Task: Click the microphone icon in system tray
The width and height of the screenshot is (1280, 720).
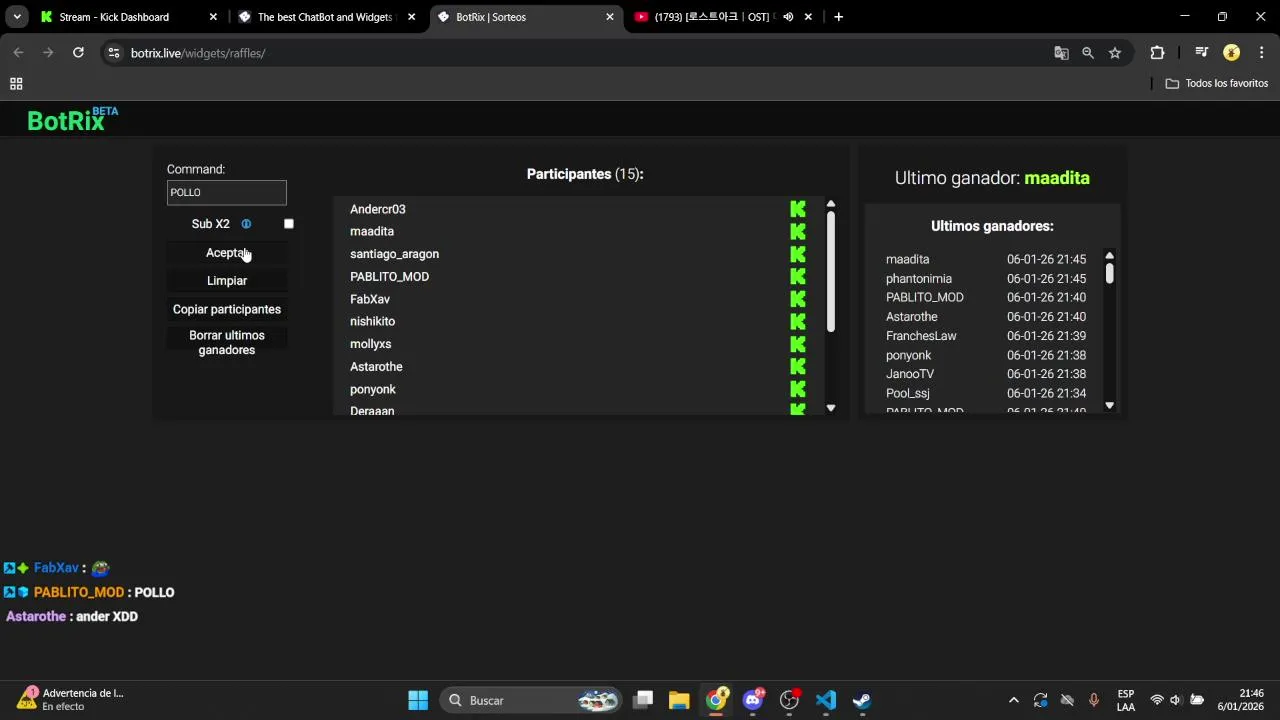Action: pos(1094,700)
